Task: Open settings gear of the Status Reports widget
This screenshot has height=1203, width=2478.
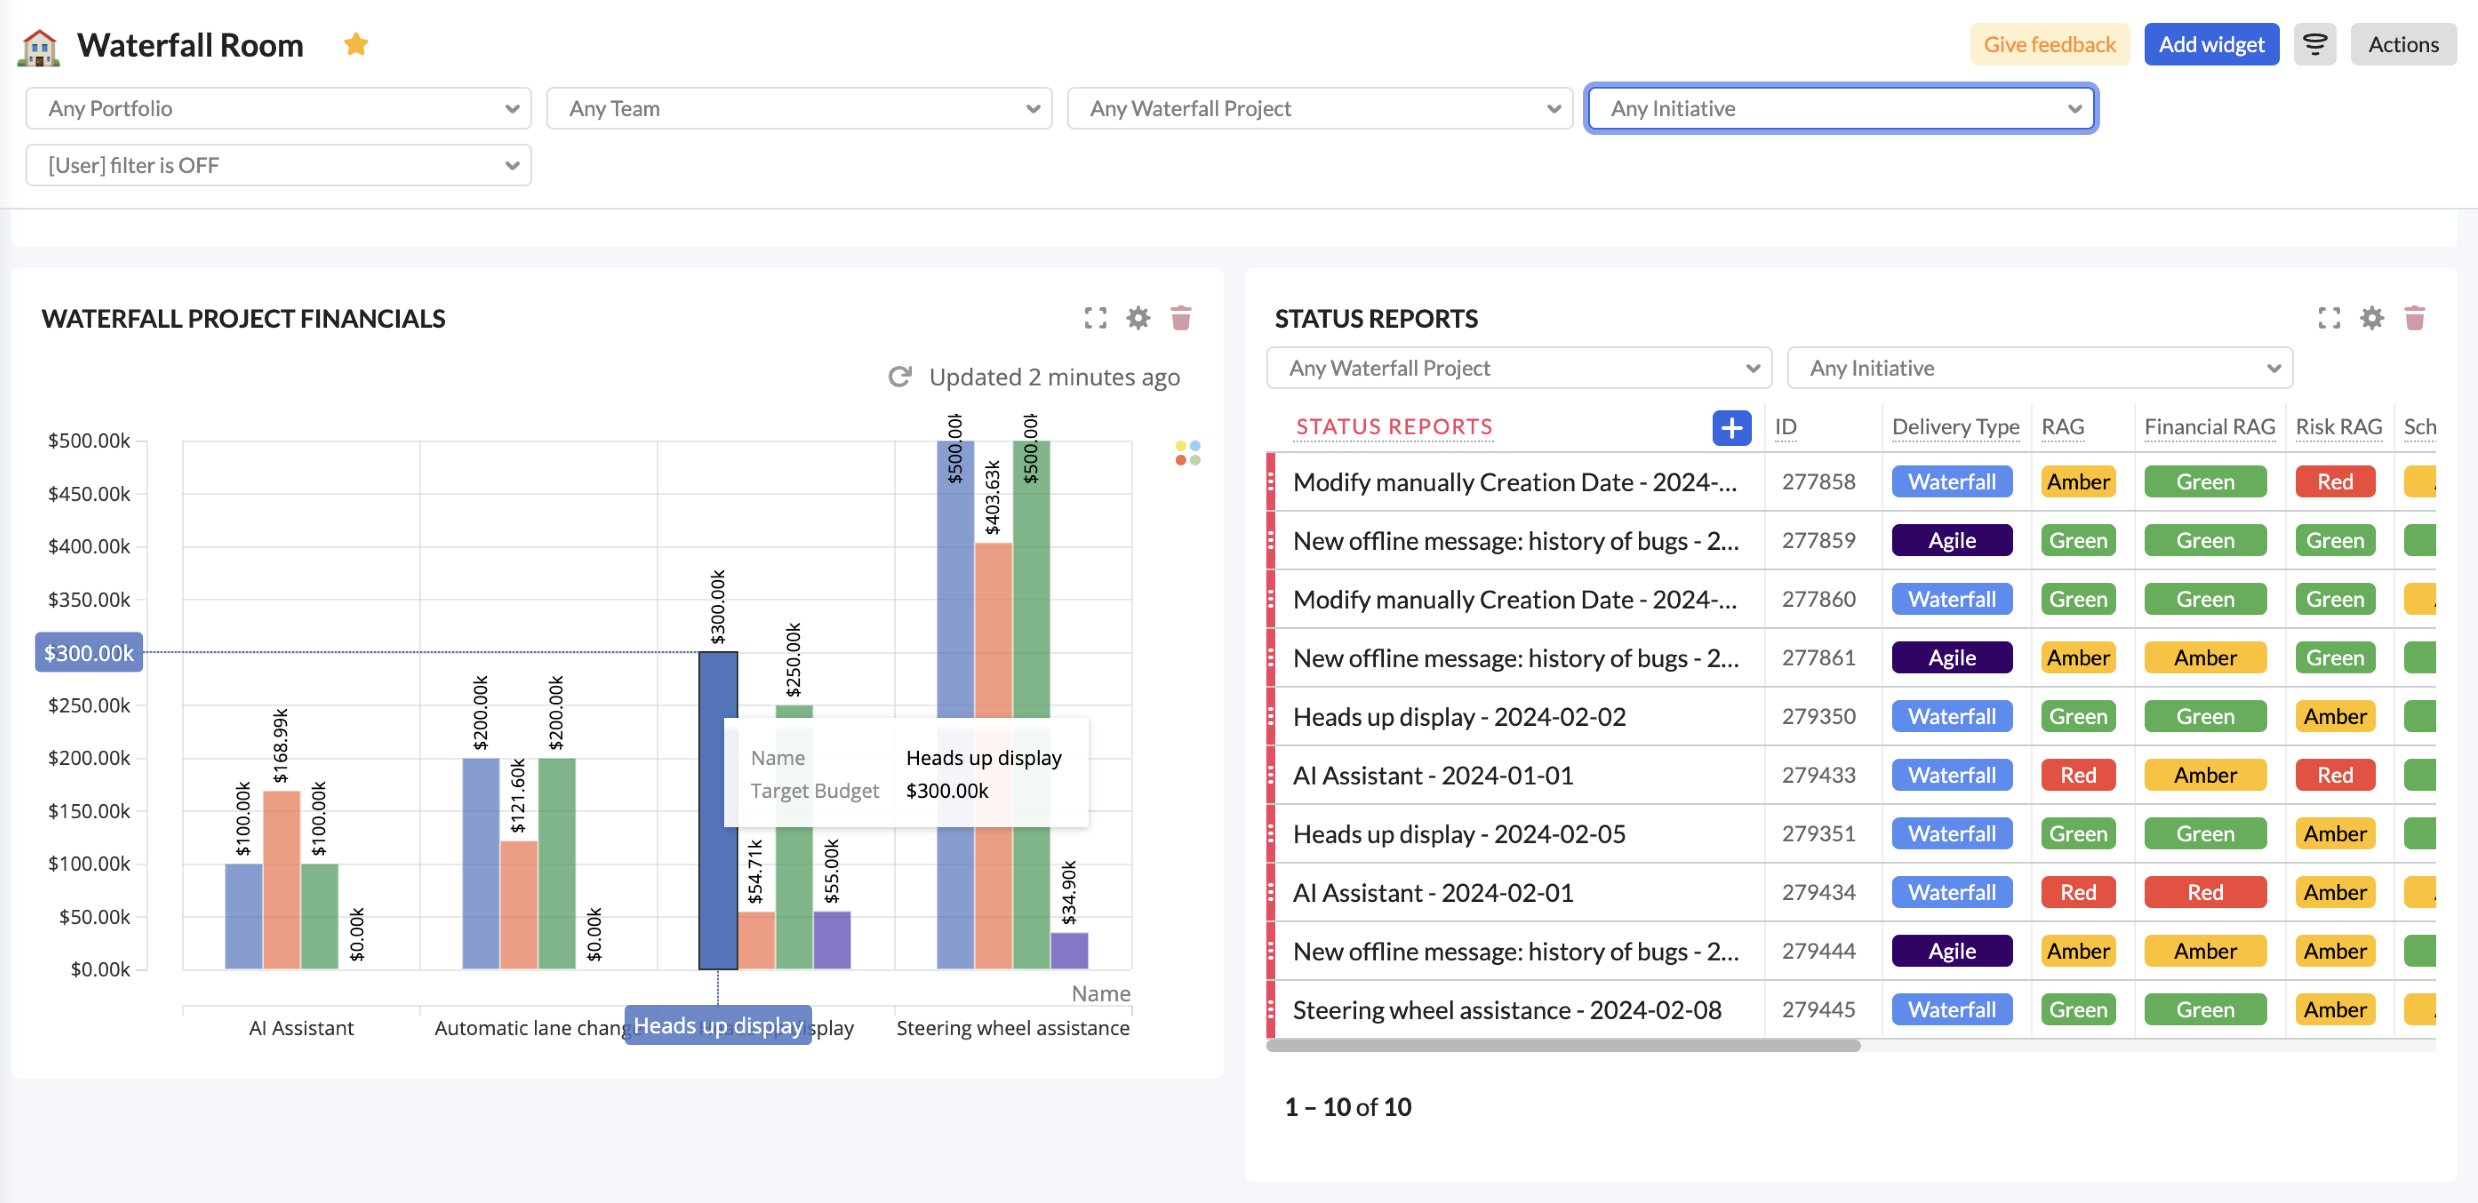Action: (x=2372, y=318)
